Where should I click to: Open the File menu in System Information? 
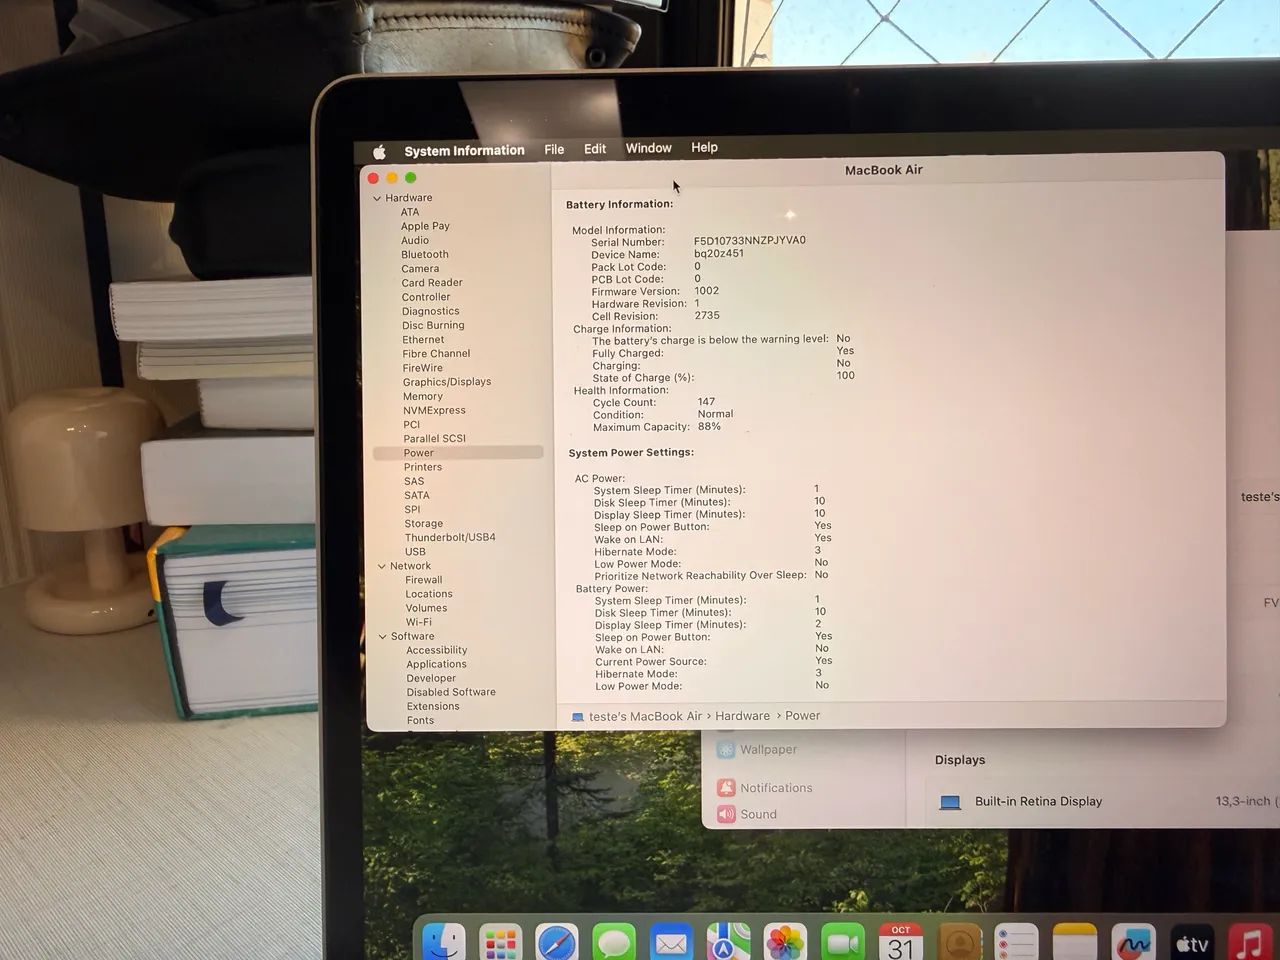click(553, 148)
